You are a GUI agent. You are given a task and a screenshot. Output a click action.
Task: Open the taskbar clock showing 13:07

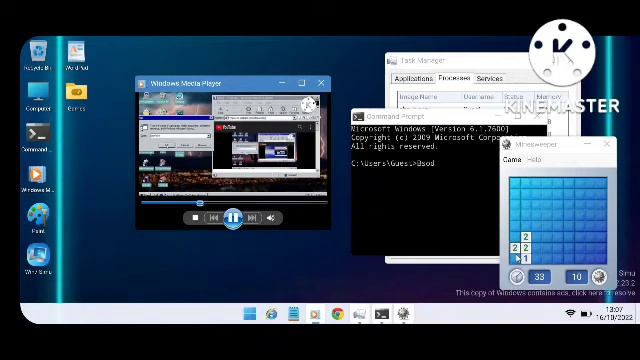[x=614, y=313]
